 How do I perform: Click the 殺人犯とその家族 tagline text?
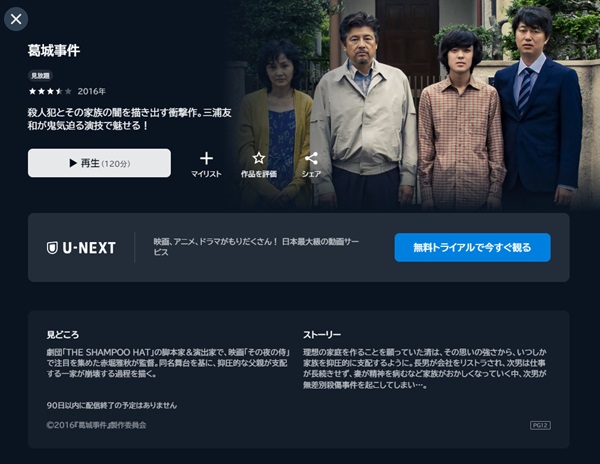coord(129,119)
